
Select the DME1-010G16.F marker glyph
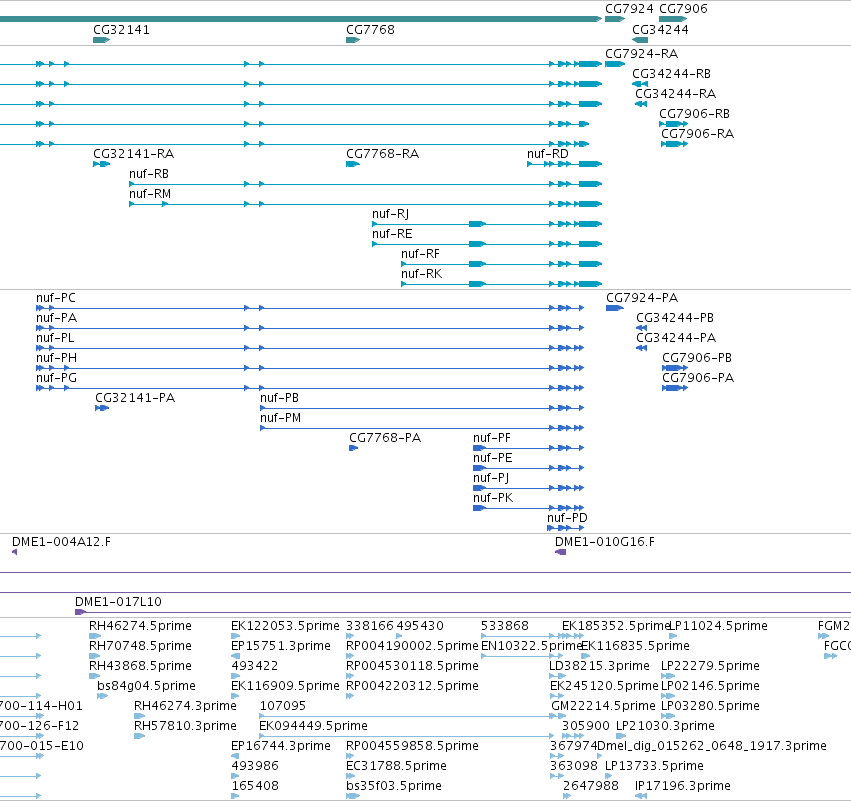(561, 552)
